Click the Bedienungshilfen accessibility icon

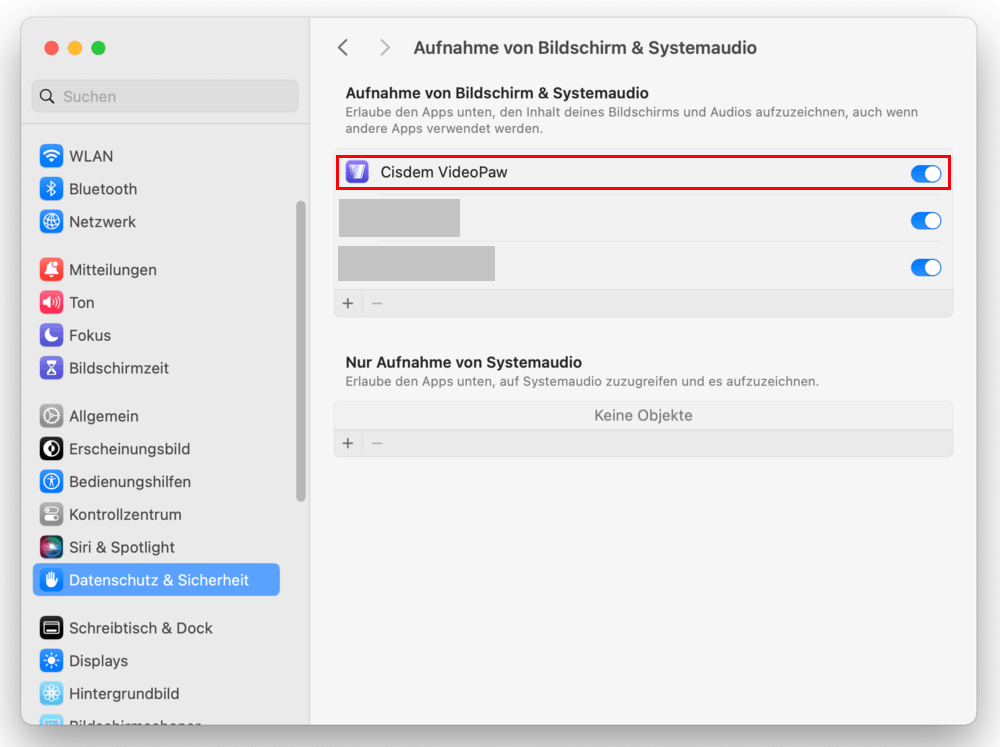[x=51, y=482]
